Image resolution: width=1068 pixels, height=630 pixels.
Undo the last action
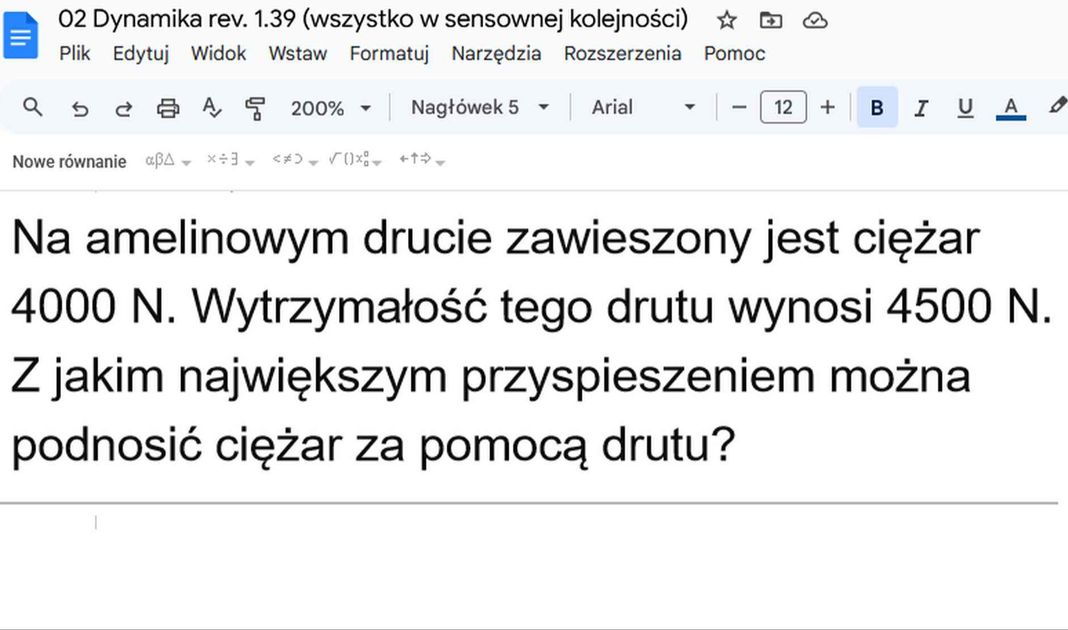[x=80, y=108]
